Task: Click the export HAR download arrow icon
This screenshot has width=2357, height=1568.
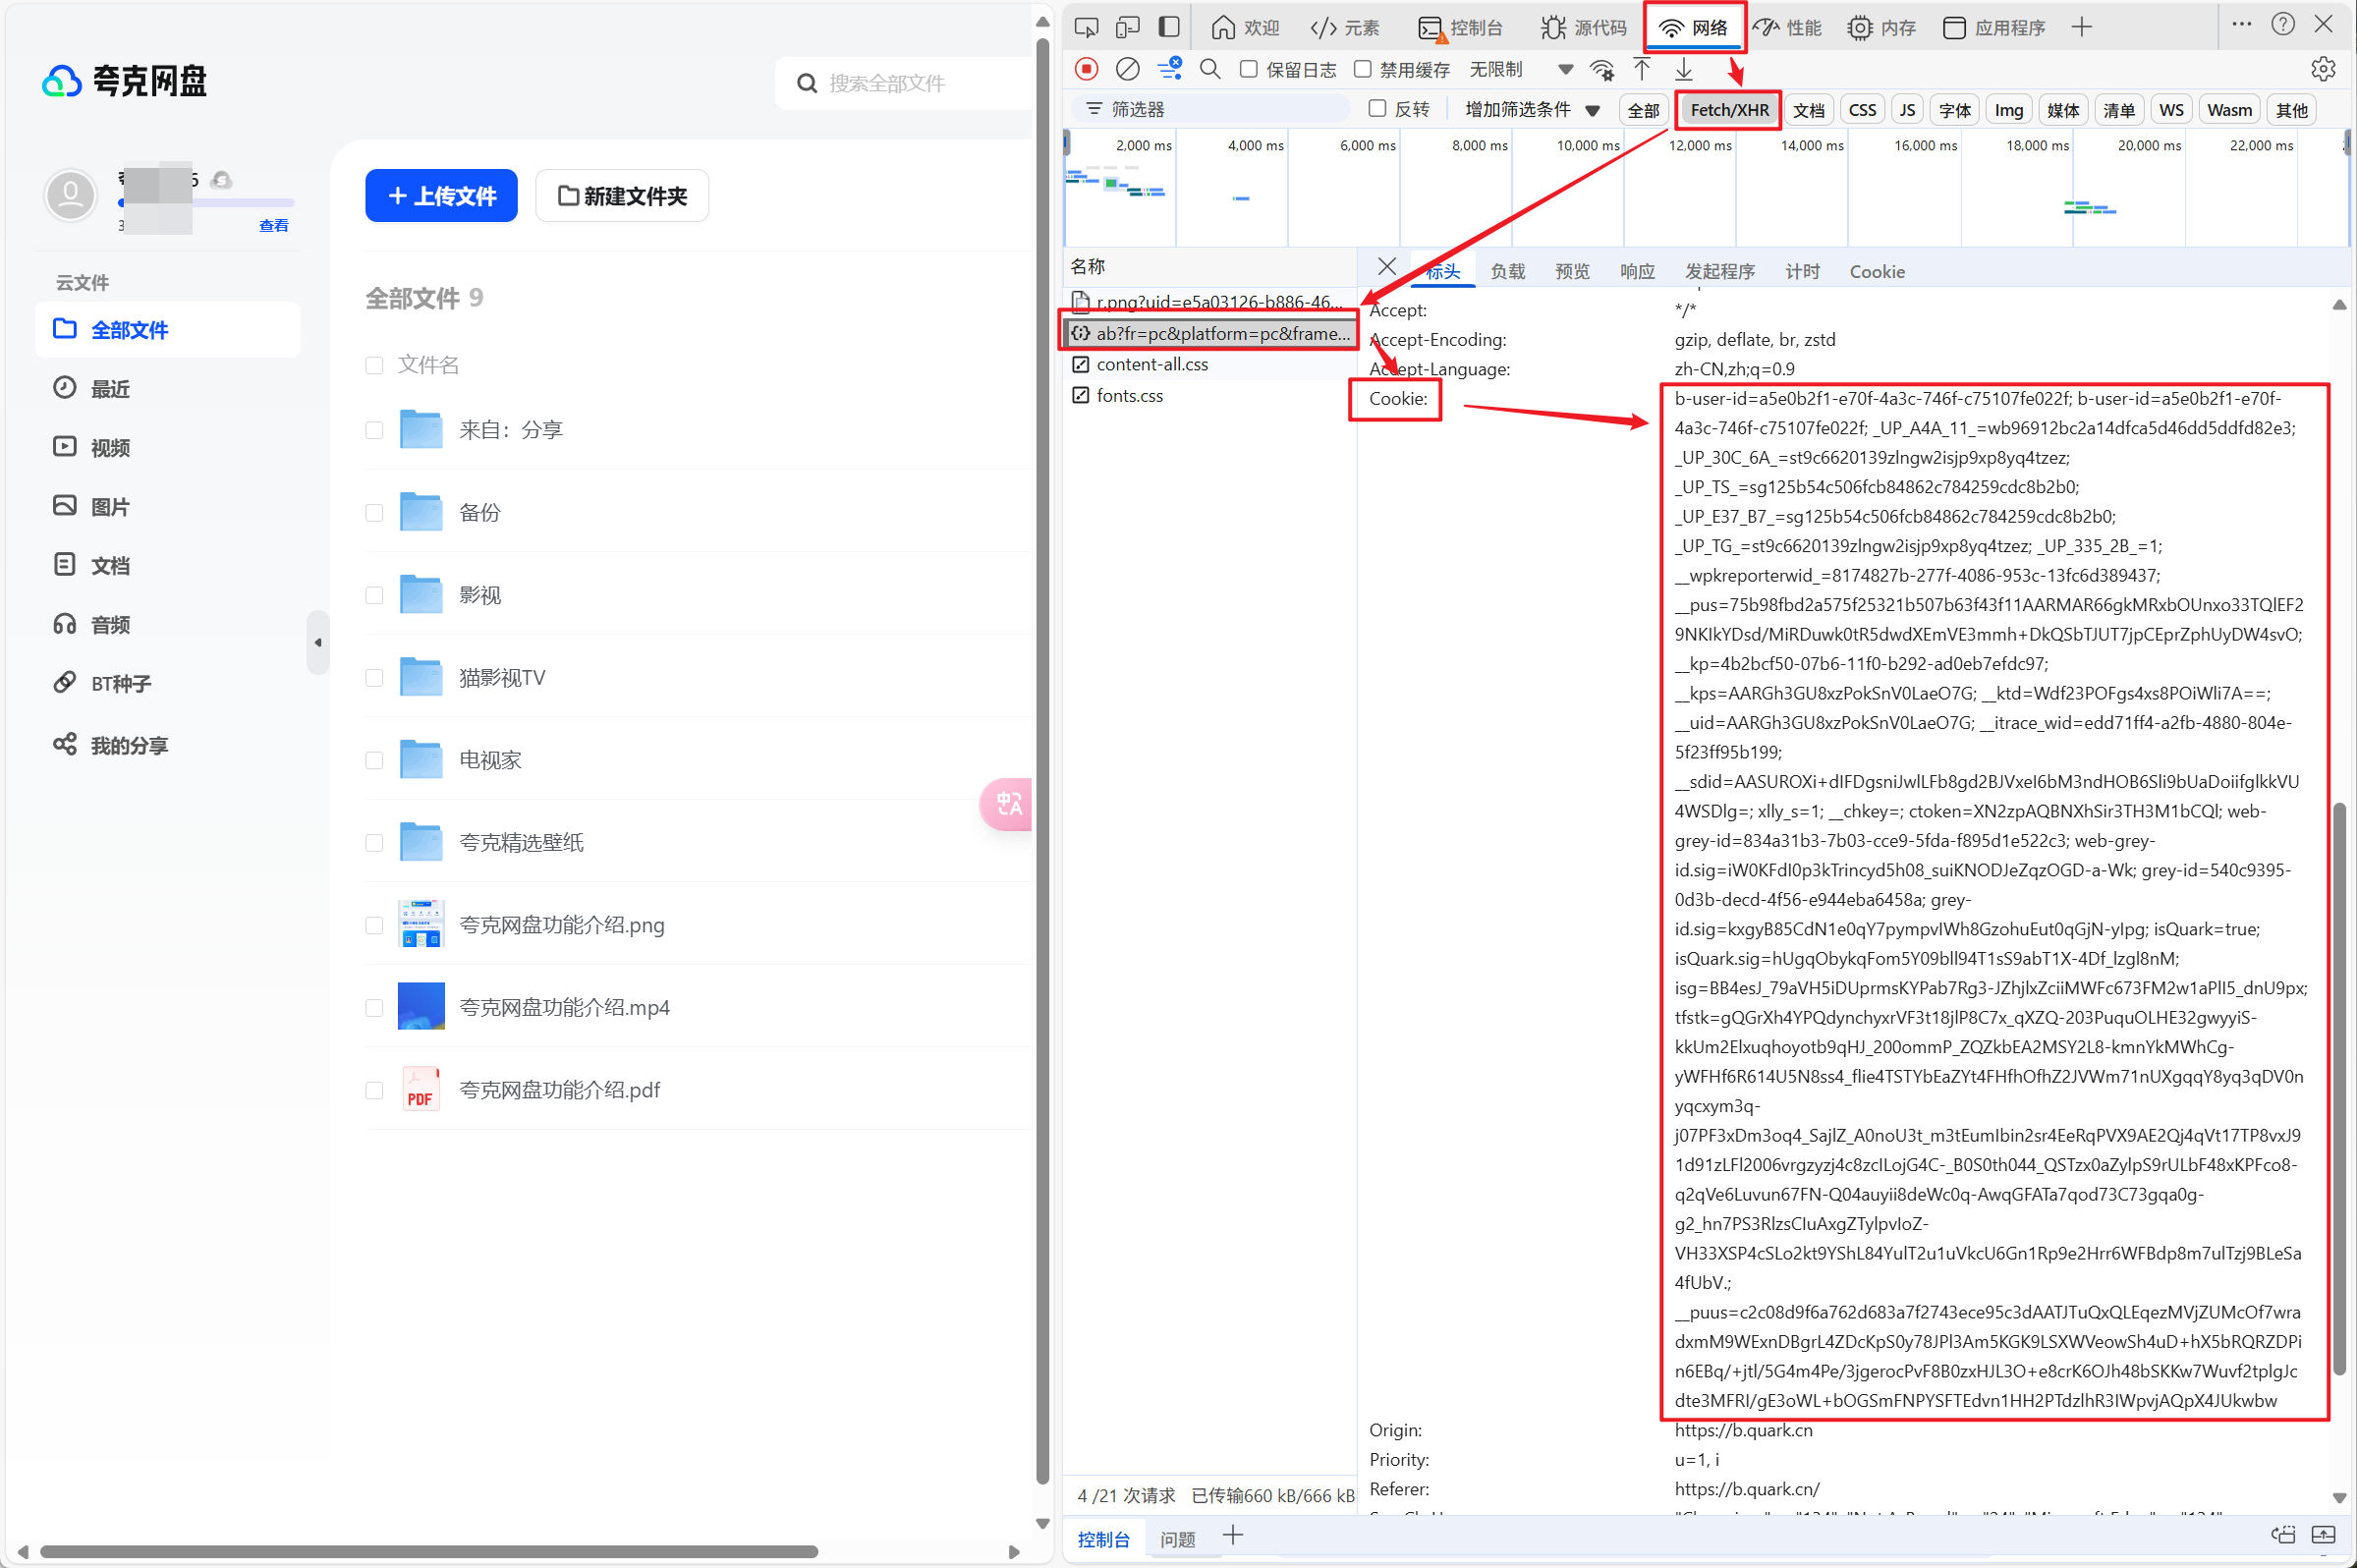Action: 1684,69
